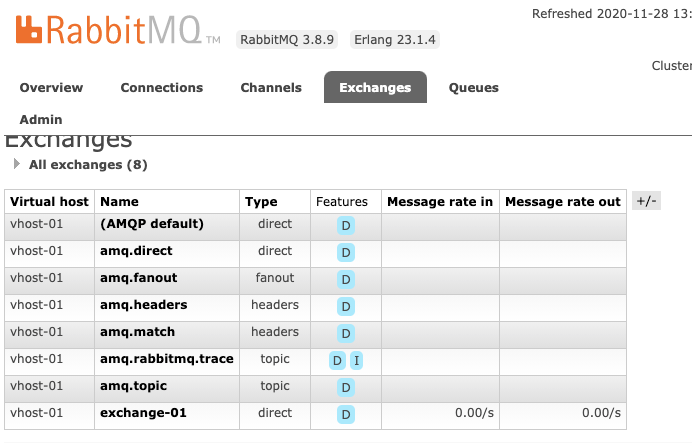
Task: Click the Refreshed 2020-11-28 timestamp text
Action: point(612,14)
